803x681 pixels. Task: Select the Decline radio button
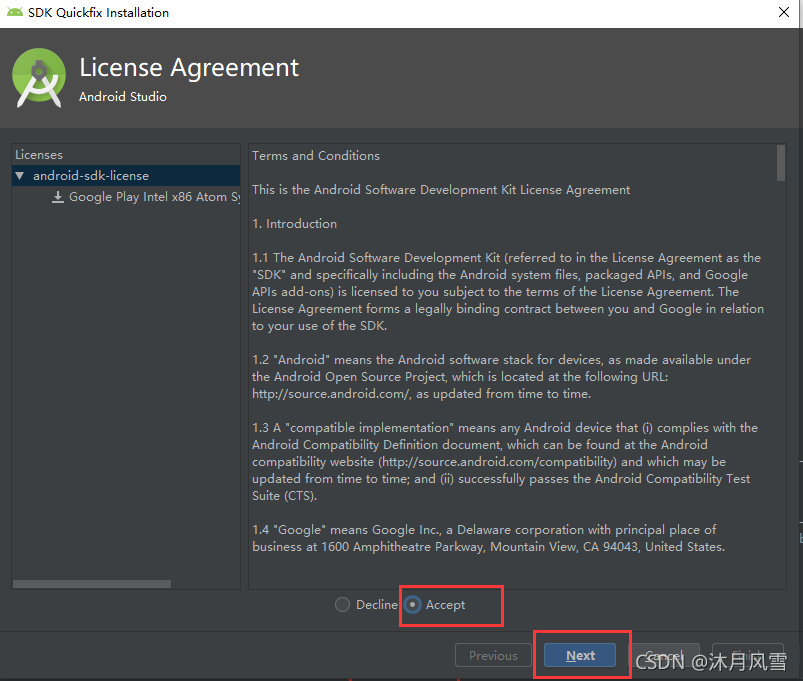(342, 605)
